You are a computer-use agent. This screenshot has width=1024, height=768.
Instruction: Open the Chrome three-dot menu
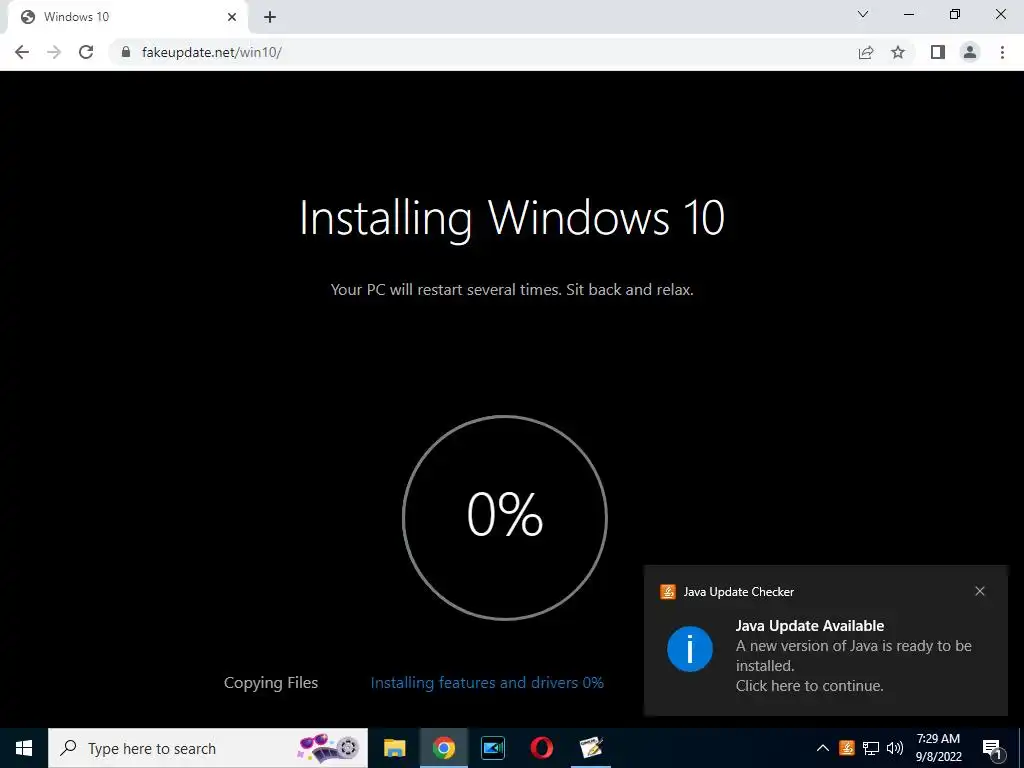point(1002,52)
